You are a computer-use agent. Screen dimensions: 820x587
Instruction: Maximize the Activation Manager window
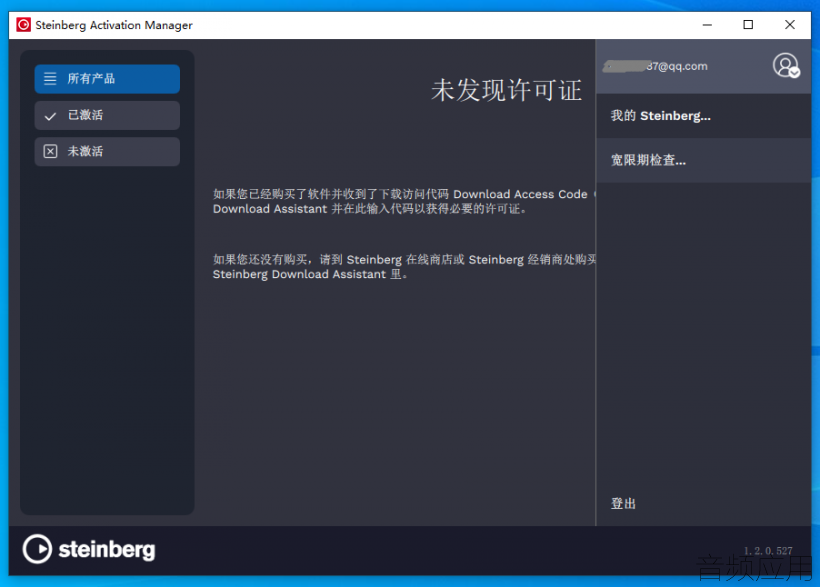pyautogui.click(x=748, y=25)
